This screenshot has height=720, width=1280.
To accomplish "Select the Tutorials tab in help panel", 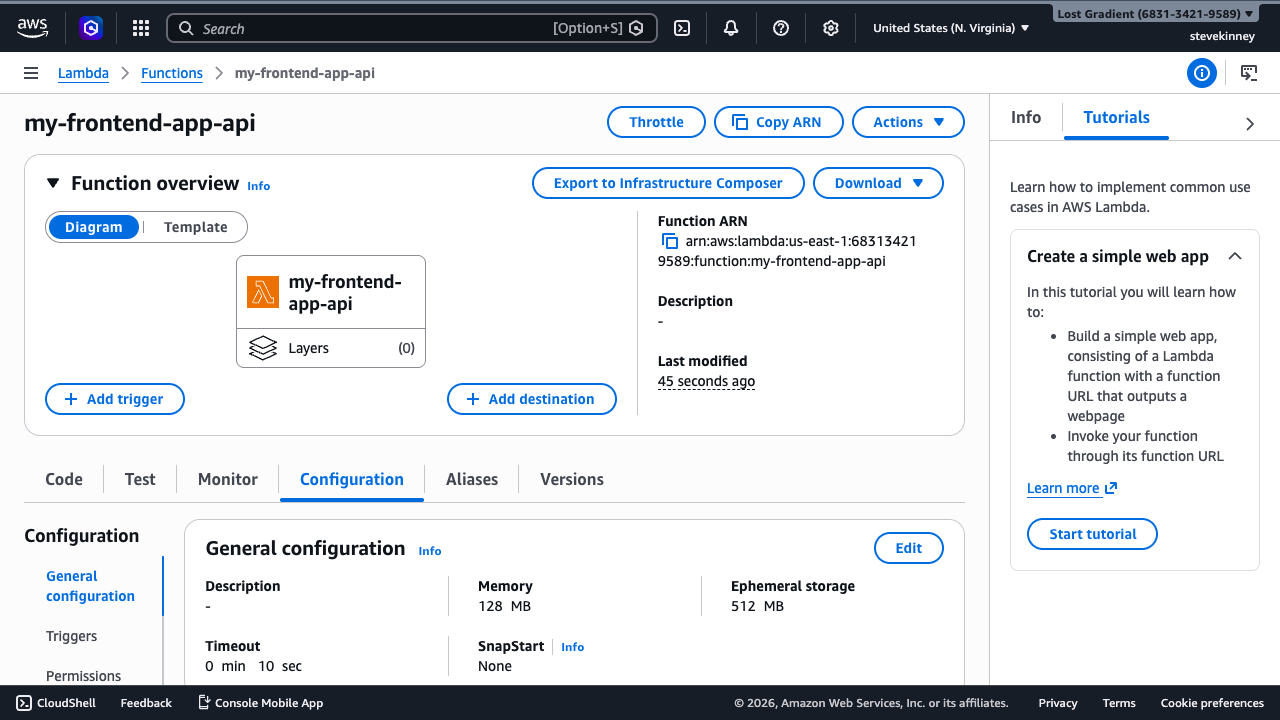I will [x=1117, y=117].
